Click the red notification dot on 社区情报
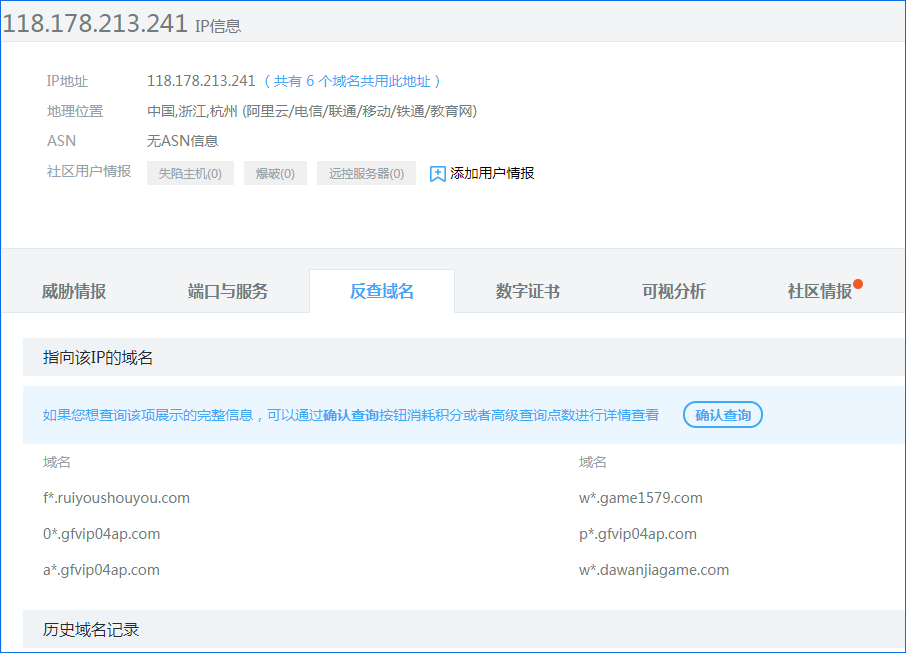The width and height of the screenshot is (906, 653). (x=858, y=284)
